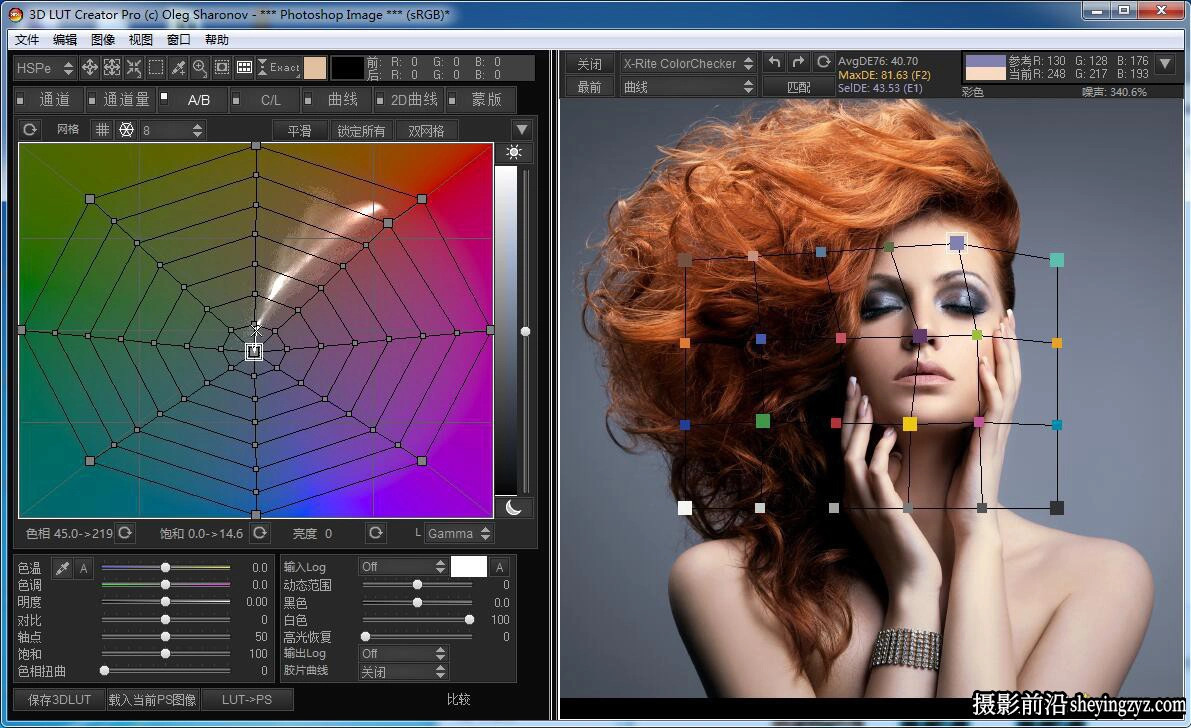Click auto 'A' button beside 色温 eyedropper
The height and width of the screenshot is (728, 1191).
(x=84, y=568)
